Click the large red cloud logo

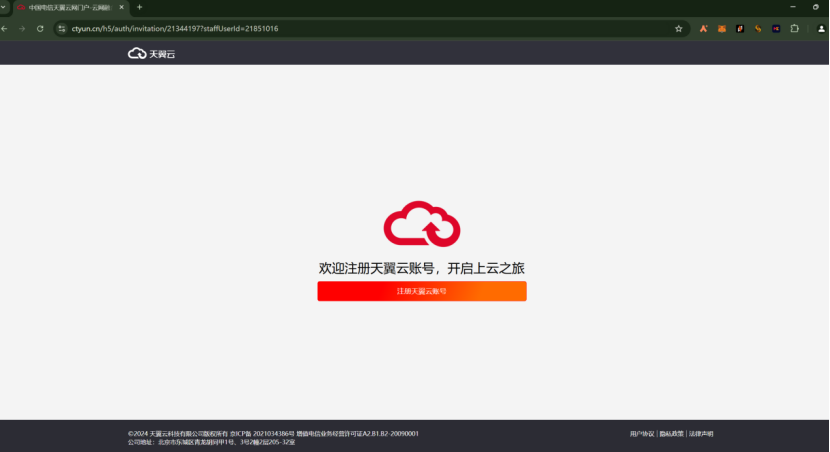tap(422, 223)
